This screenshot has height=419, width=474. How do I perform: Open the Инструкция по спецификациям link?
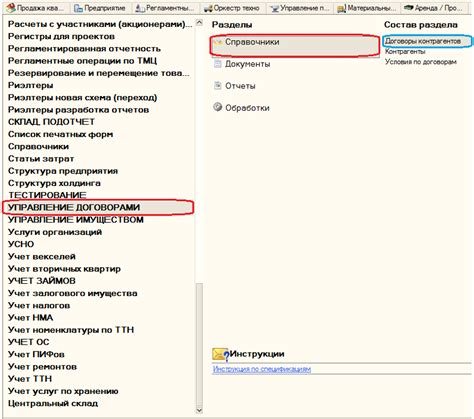[x=262, y=369]
